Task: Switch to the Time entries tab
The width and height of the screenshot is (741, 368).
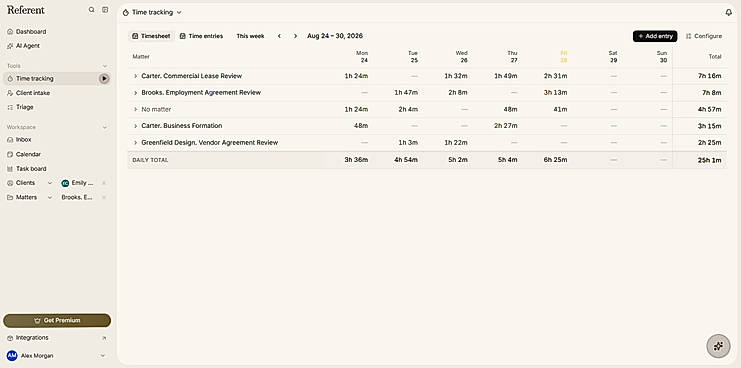Action: pyautogui.click(x=201, y=36)
